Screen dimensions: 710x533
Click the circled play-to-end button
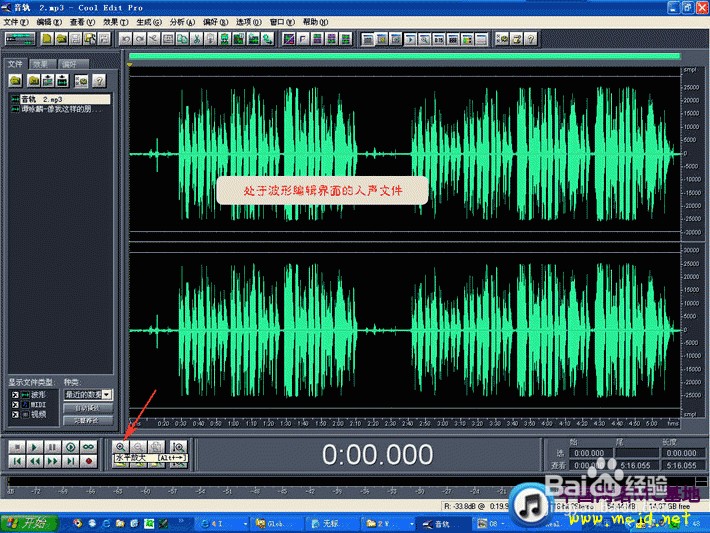71,447
